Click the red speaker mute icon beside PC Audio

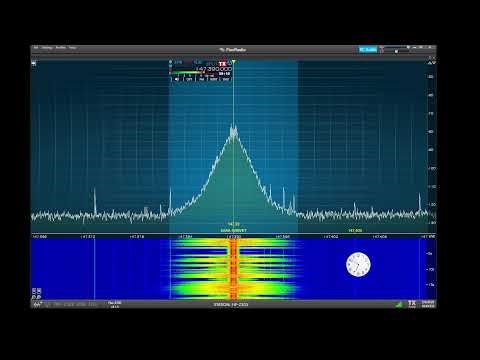pyautogui.click(x=382, y=49)
